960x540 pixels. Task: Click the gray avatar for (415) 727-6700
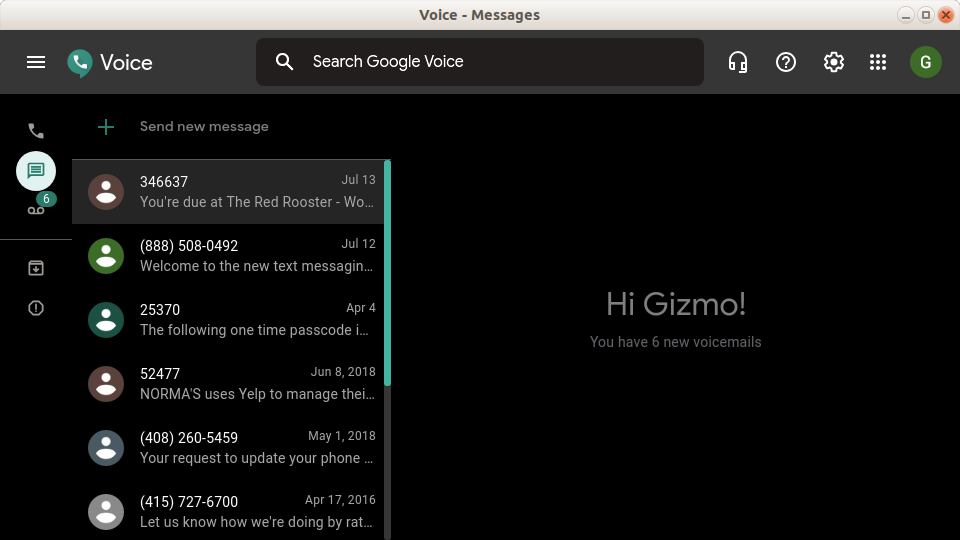106,512
